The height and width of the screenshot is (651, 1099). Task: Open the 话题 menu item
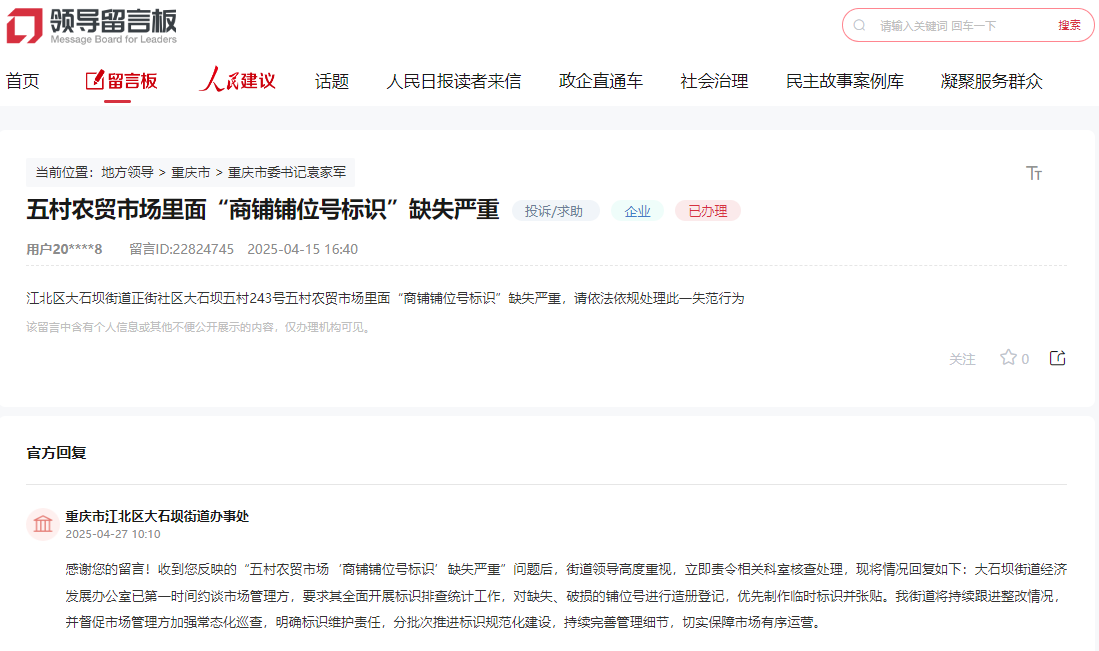(331, 80)
